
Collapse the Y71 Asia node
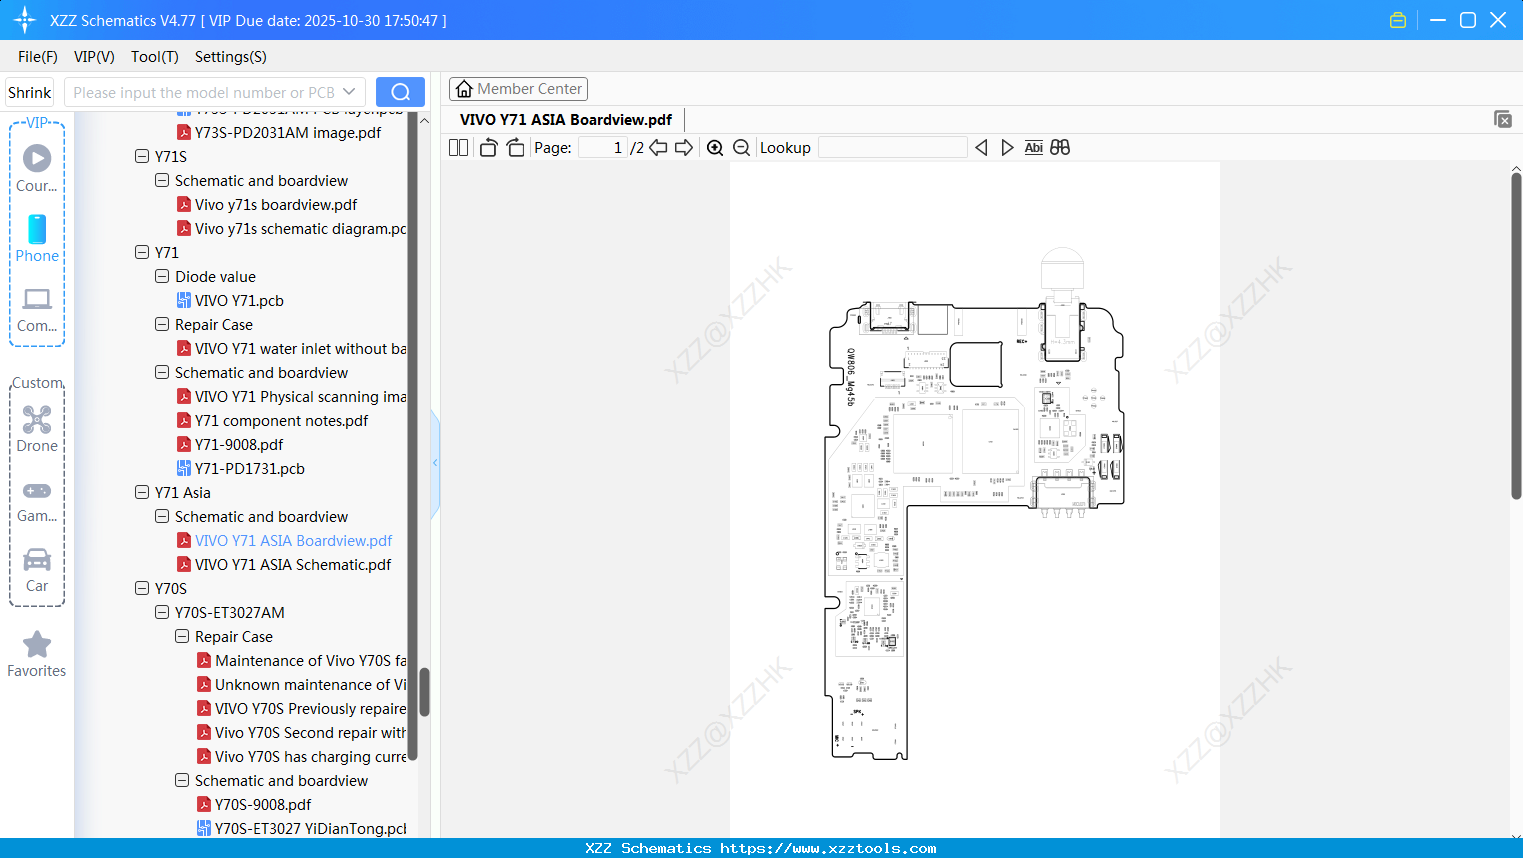tap(142, 492)
